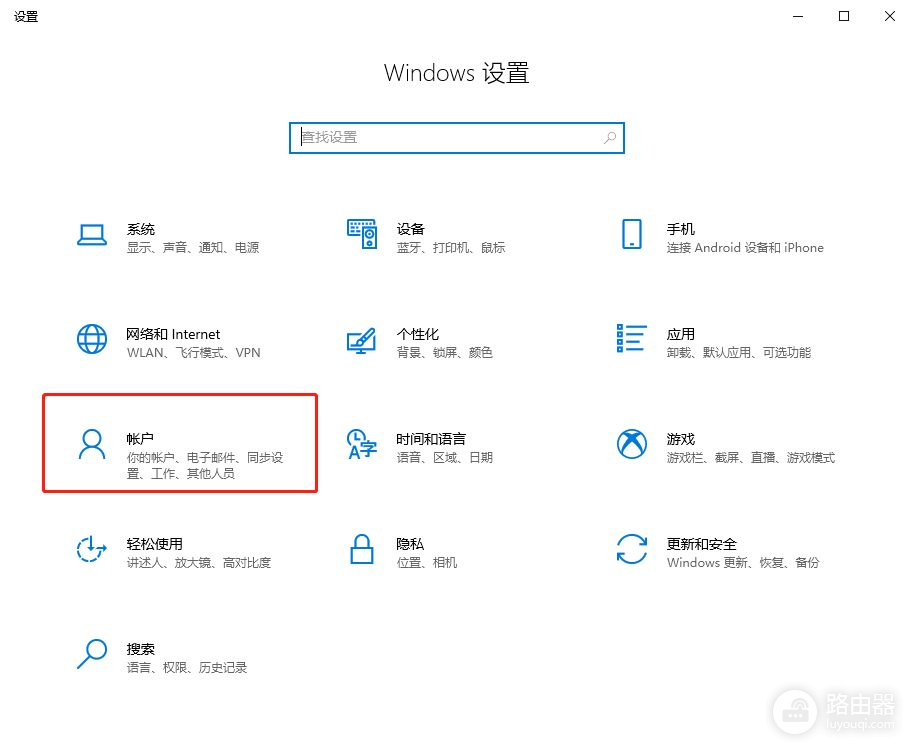Click the magnifier icon inside the search box
913x752 pixels.
(x=610, y=138)
